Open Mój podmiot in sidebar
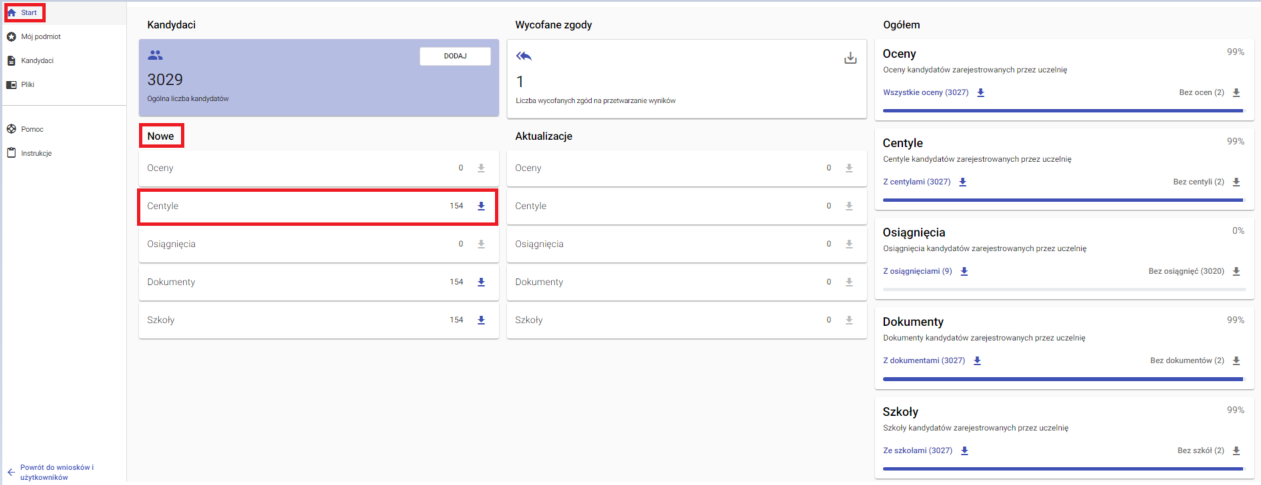This screenshot has width=1261, height=485. [40, 36]
